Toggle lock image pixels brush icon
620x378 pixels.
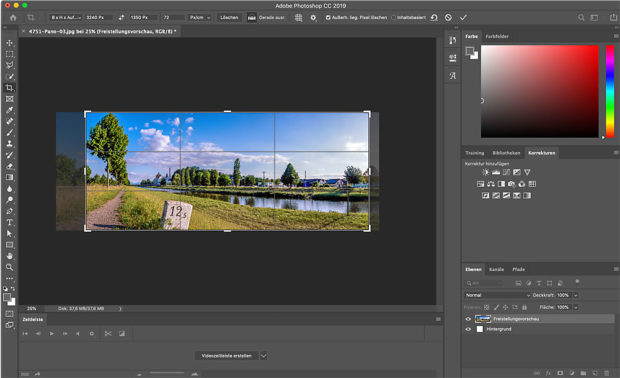[x=496, y=307]
